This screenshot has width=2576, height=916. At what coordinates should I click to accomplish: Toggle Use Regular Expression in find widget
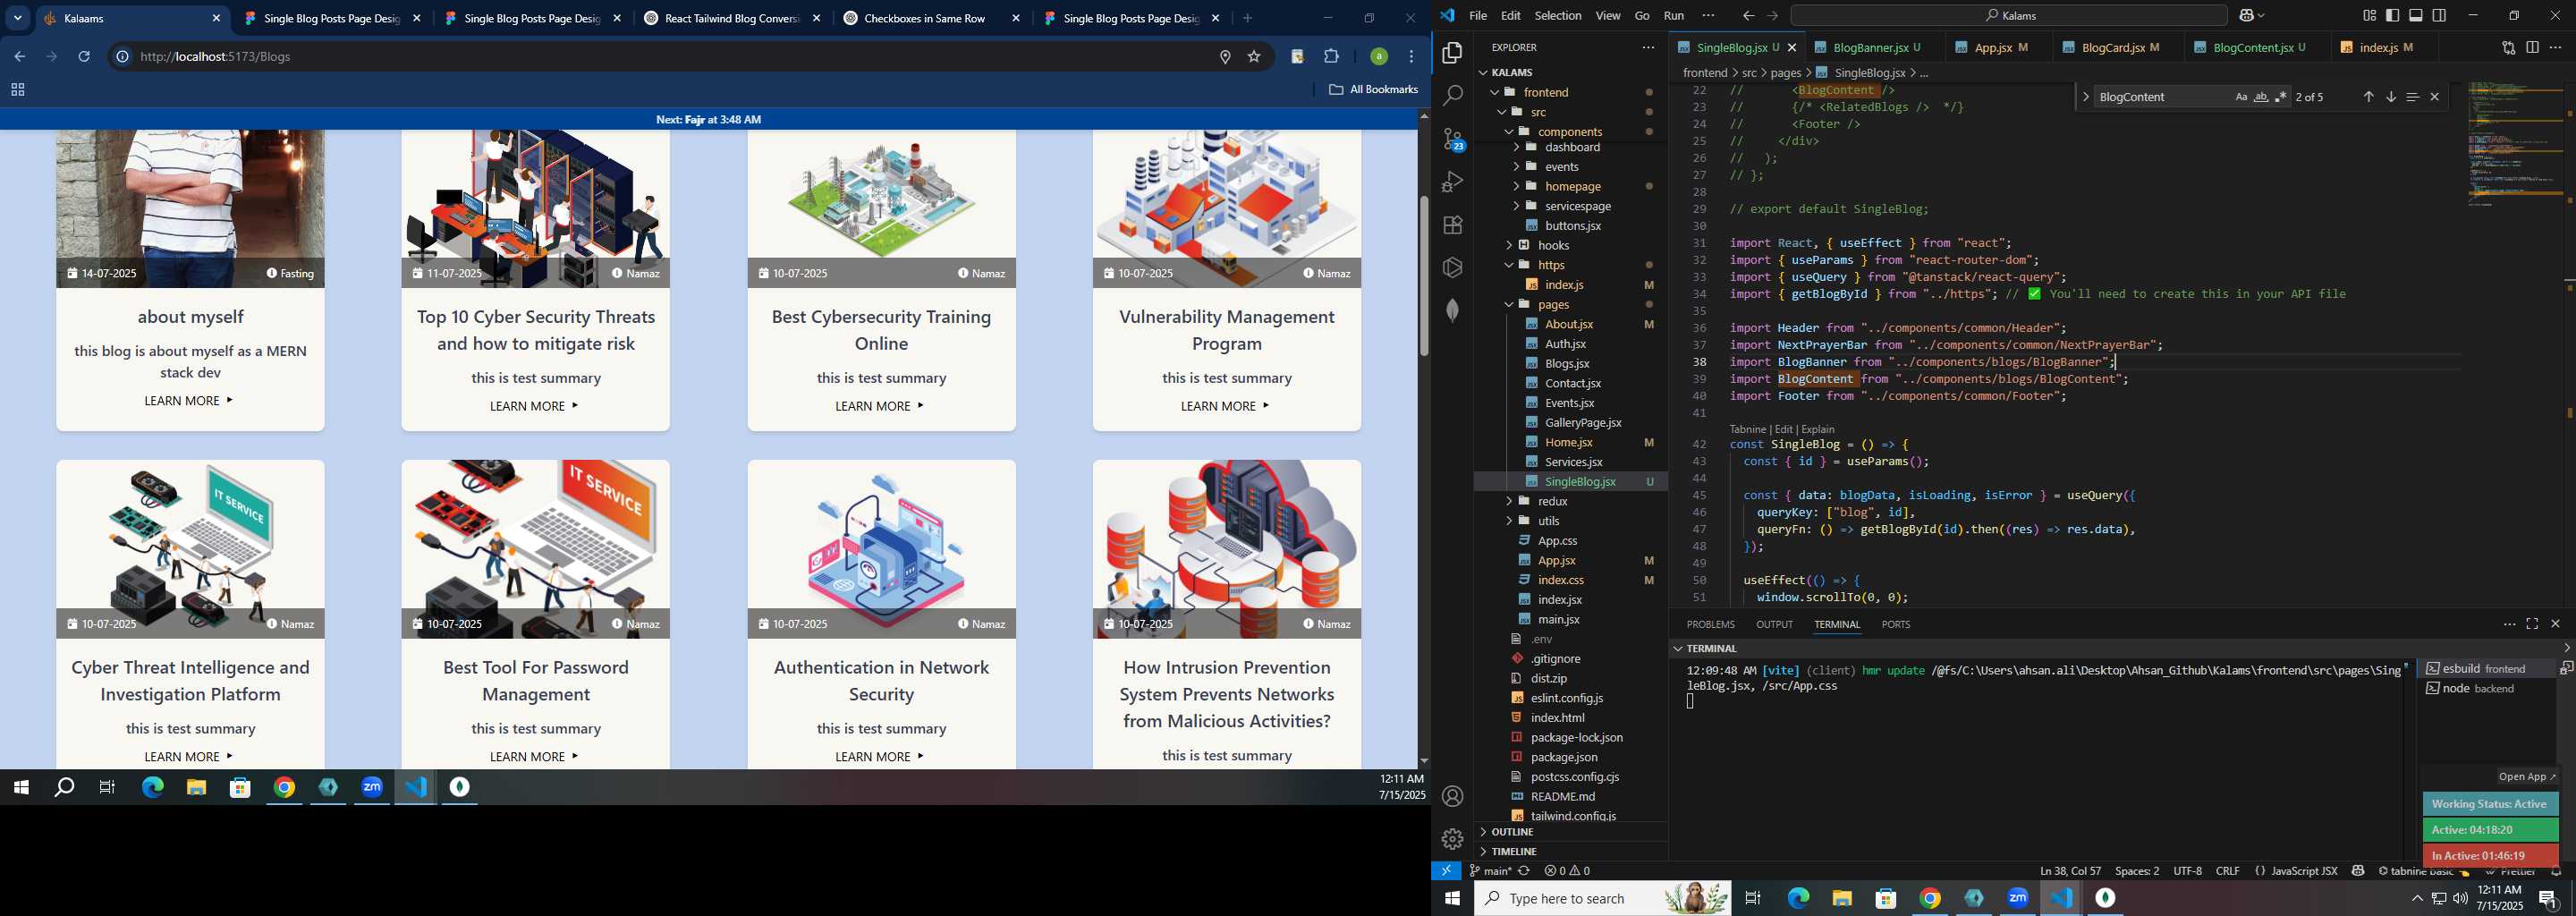coord(2281,97)
